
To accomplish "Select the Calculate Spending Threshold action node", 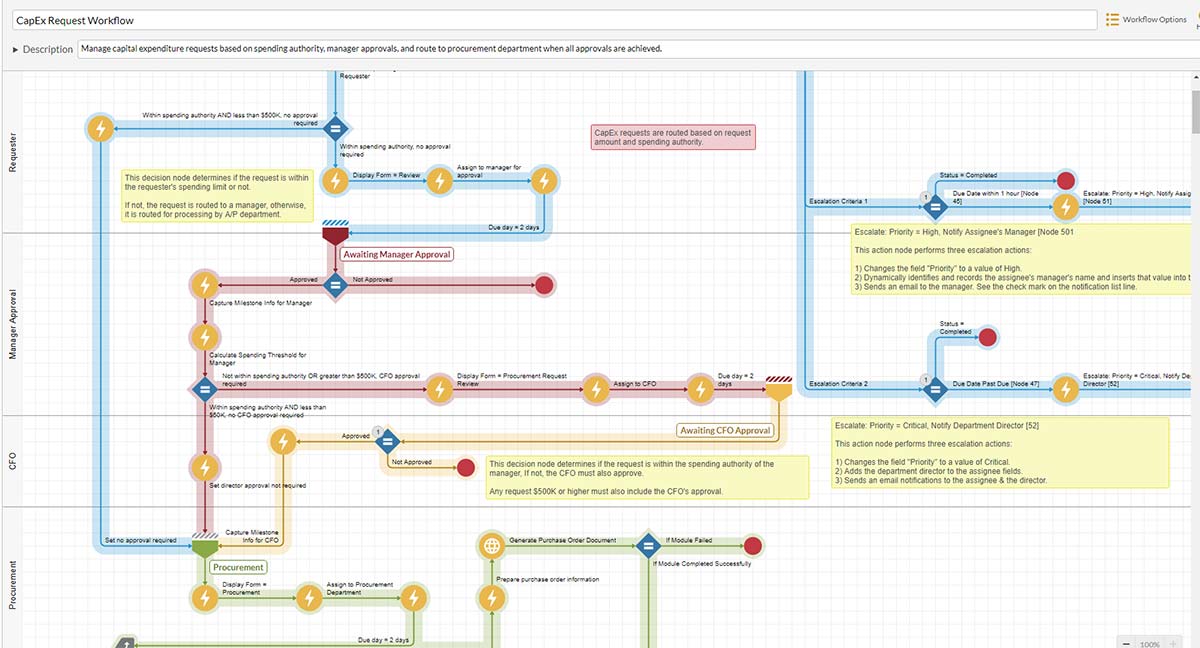I will pyautogui.click(x=204, y=337).
